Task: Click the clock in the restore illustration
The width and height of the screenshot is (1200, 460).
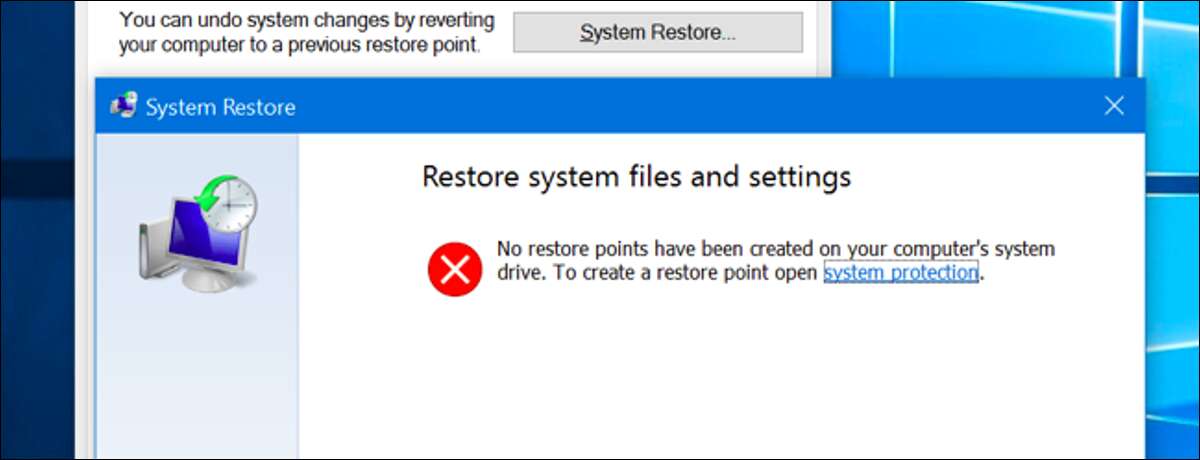Action: pyautogui.click(x=232, y=203)
